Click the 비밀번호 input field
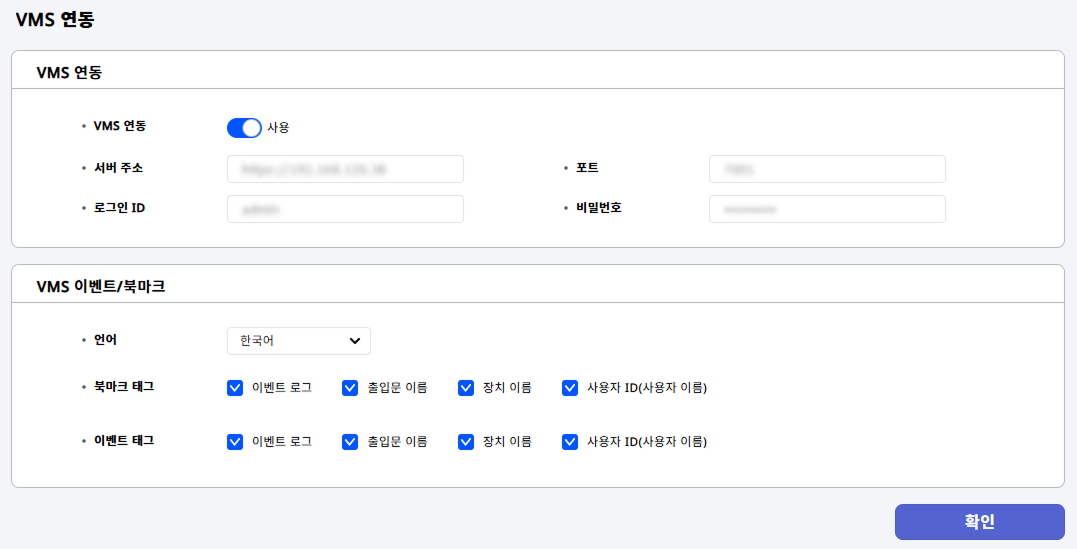Viewport: 1077px width, 549px height. click(x=827, y=209)
